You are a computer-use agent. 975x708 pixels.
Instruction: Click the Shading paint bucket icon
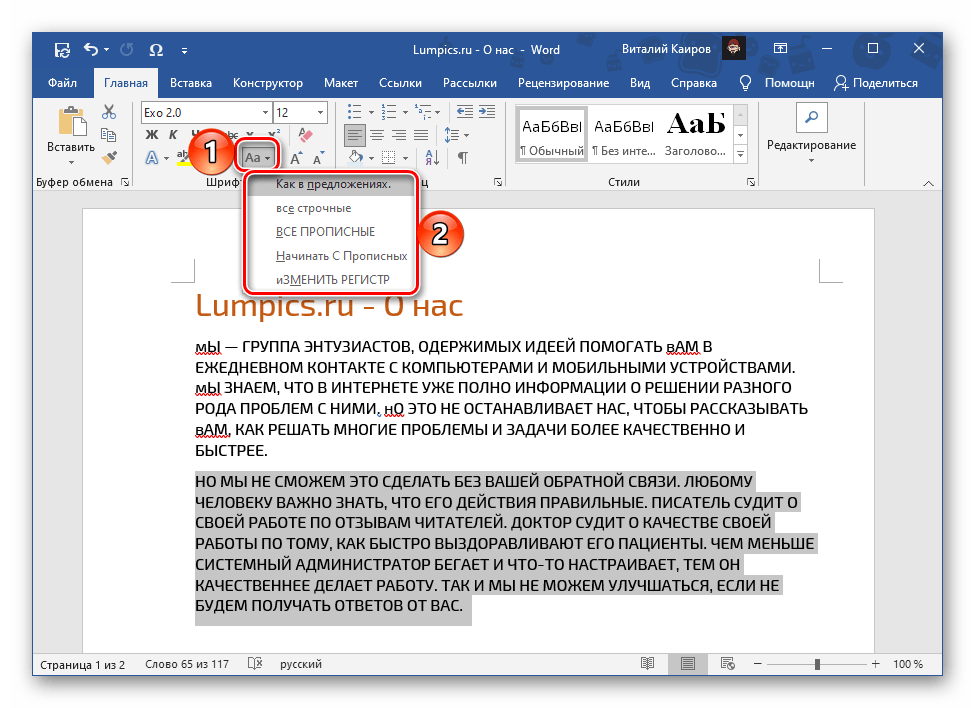tap(354, 157)
